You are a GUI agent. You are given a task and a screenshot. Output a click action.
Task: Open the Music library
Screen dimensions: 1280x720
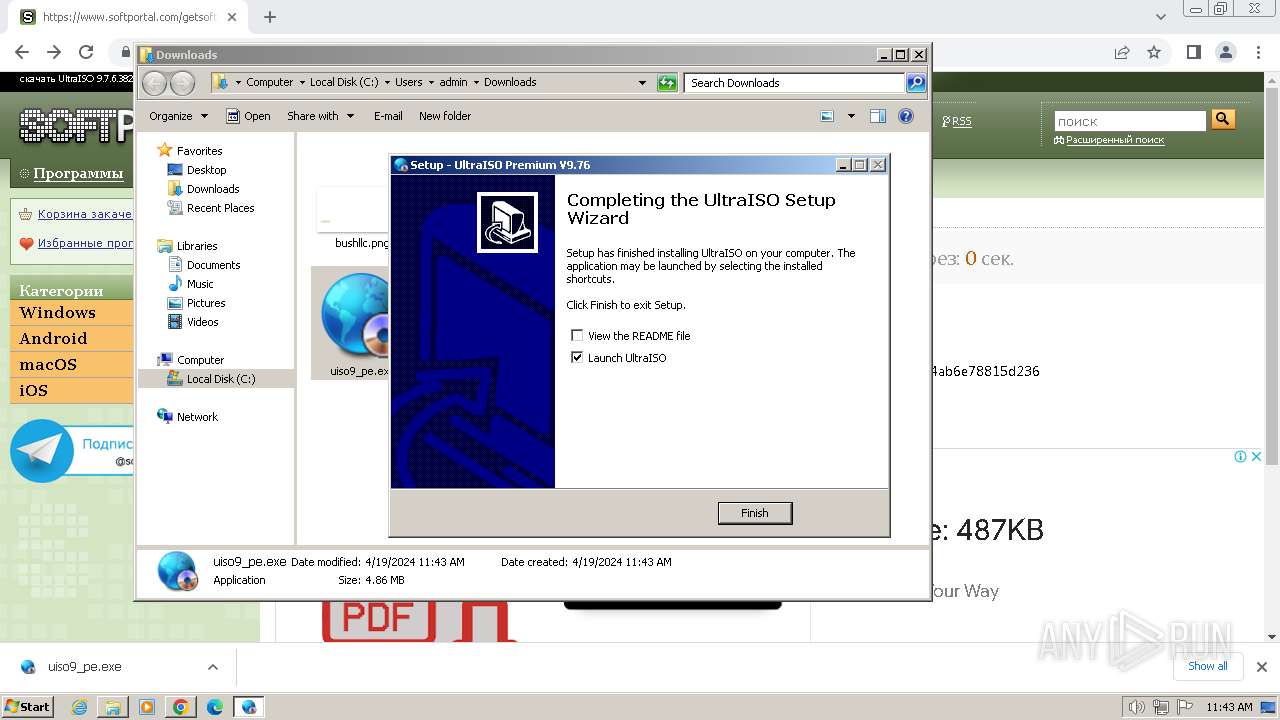point(200,284)
